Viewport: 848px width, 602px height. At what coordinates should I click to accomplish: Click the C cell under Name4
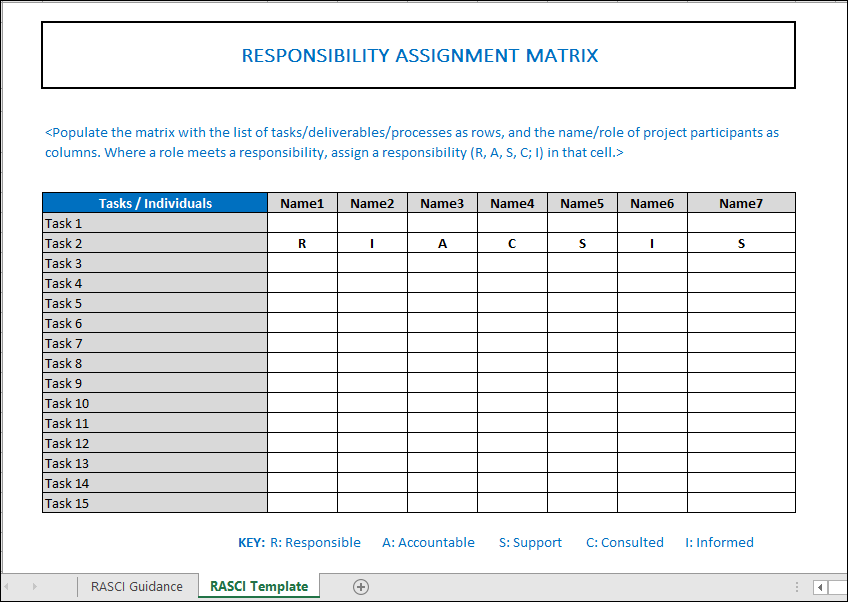pyautogui.click(x=512, y=243)
